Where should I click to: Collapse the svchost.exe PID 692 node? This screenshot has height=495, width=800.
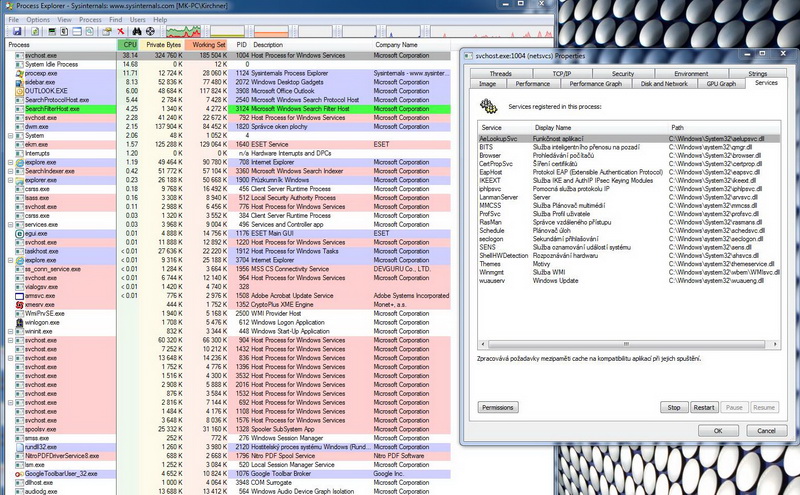tap(10, 403)
